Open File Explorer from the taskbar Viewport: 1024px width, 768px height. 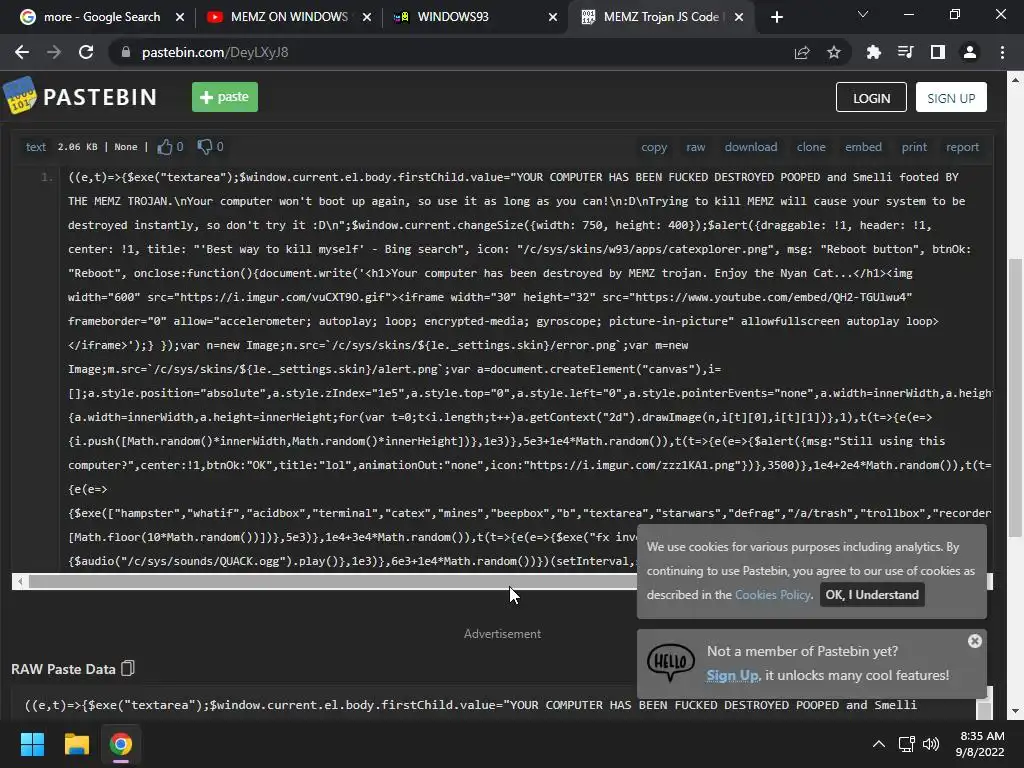[x=76, y=744]
